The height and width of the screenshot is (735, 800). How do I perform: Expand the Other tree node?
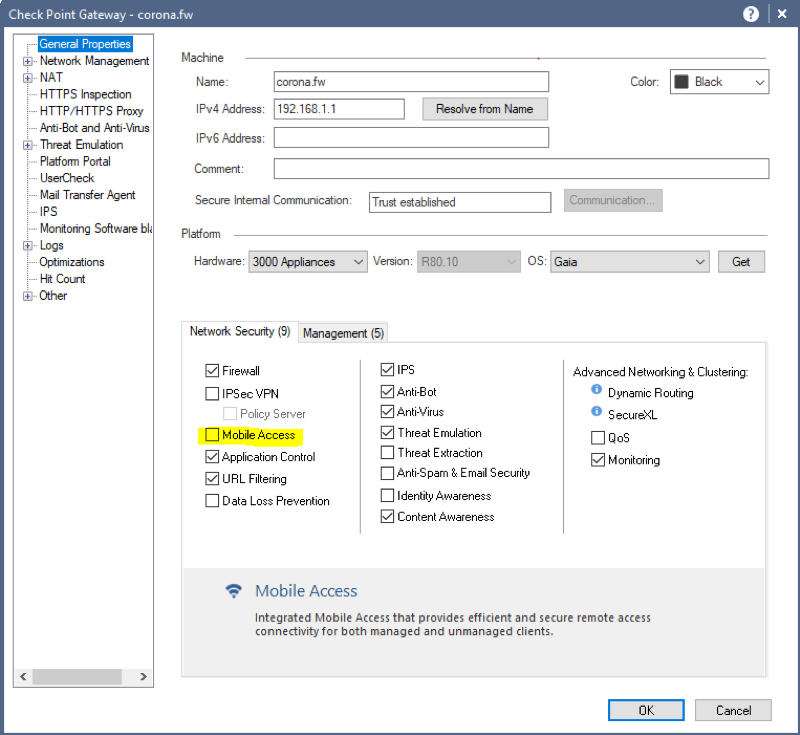pos(28,296)
